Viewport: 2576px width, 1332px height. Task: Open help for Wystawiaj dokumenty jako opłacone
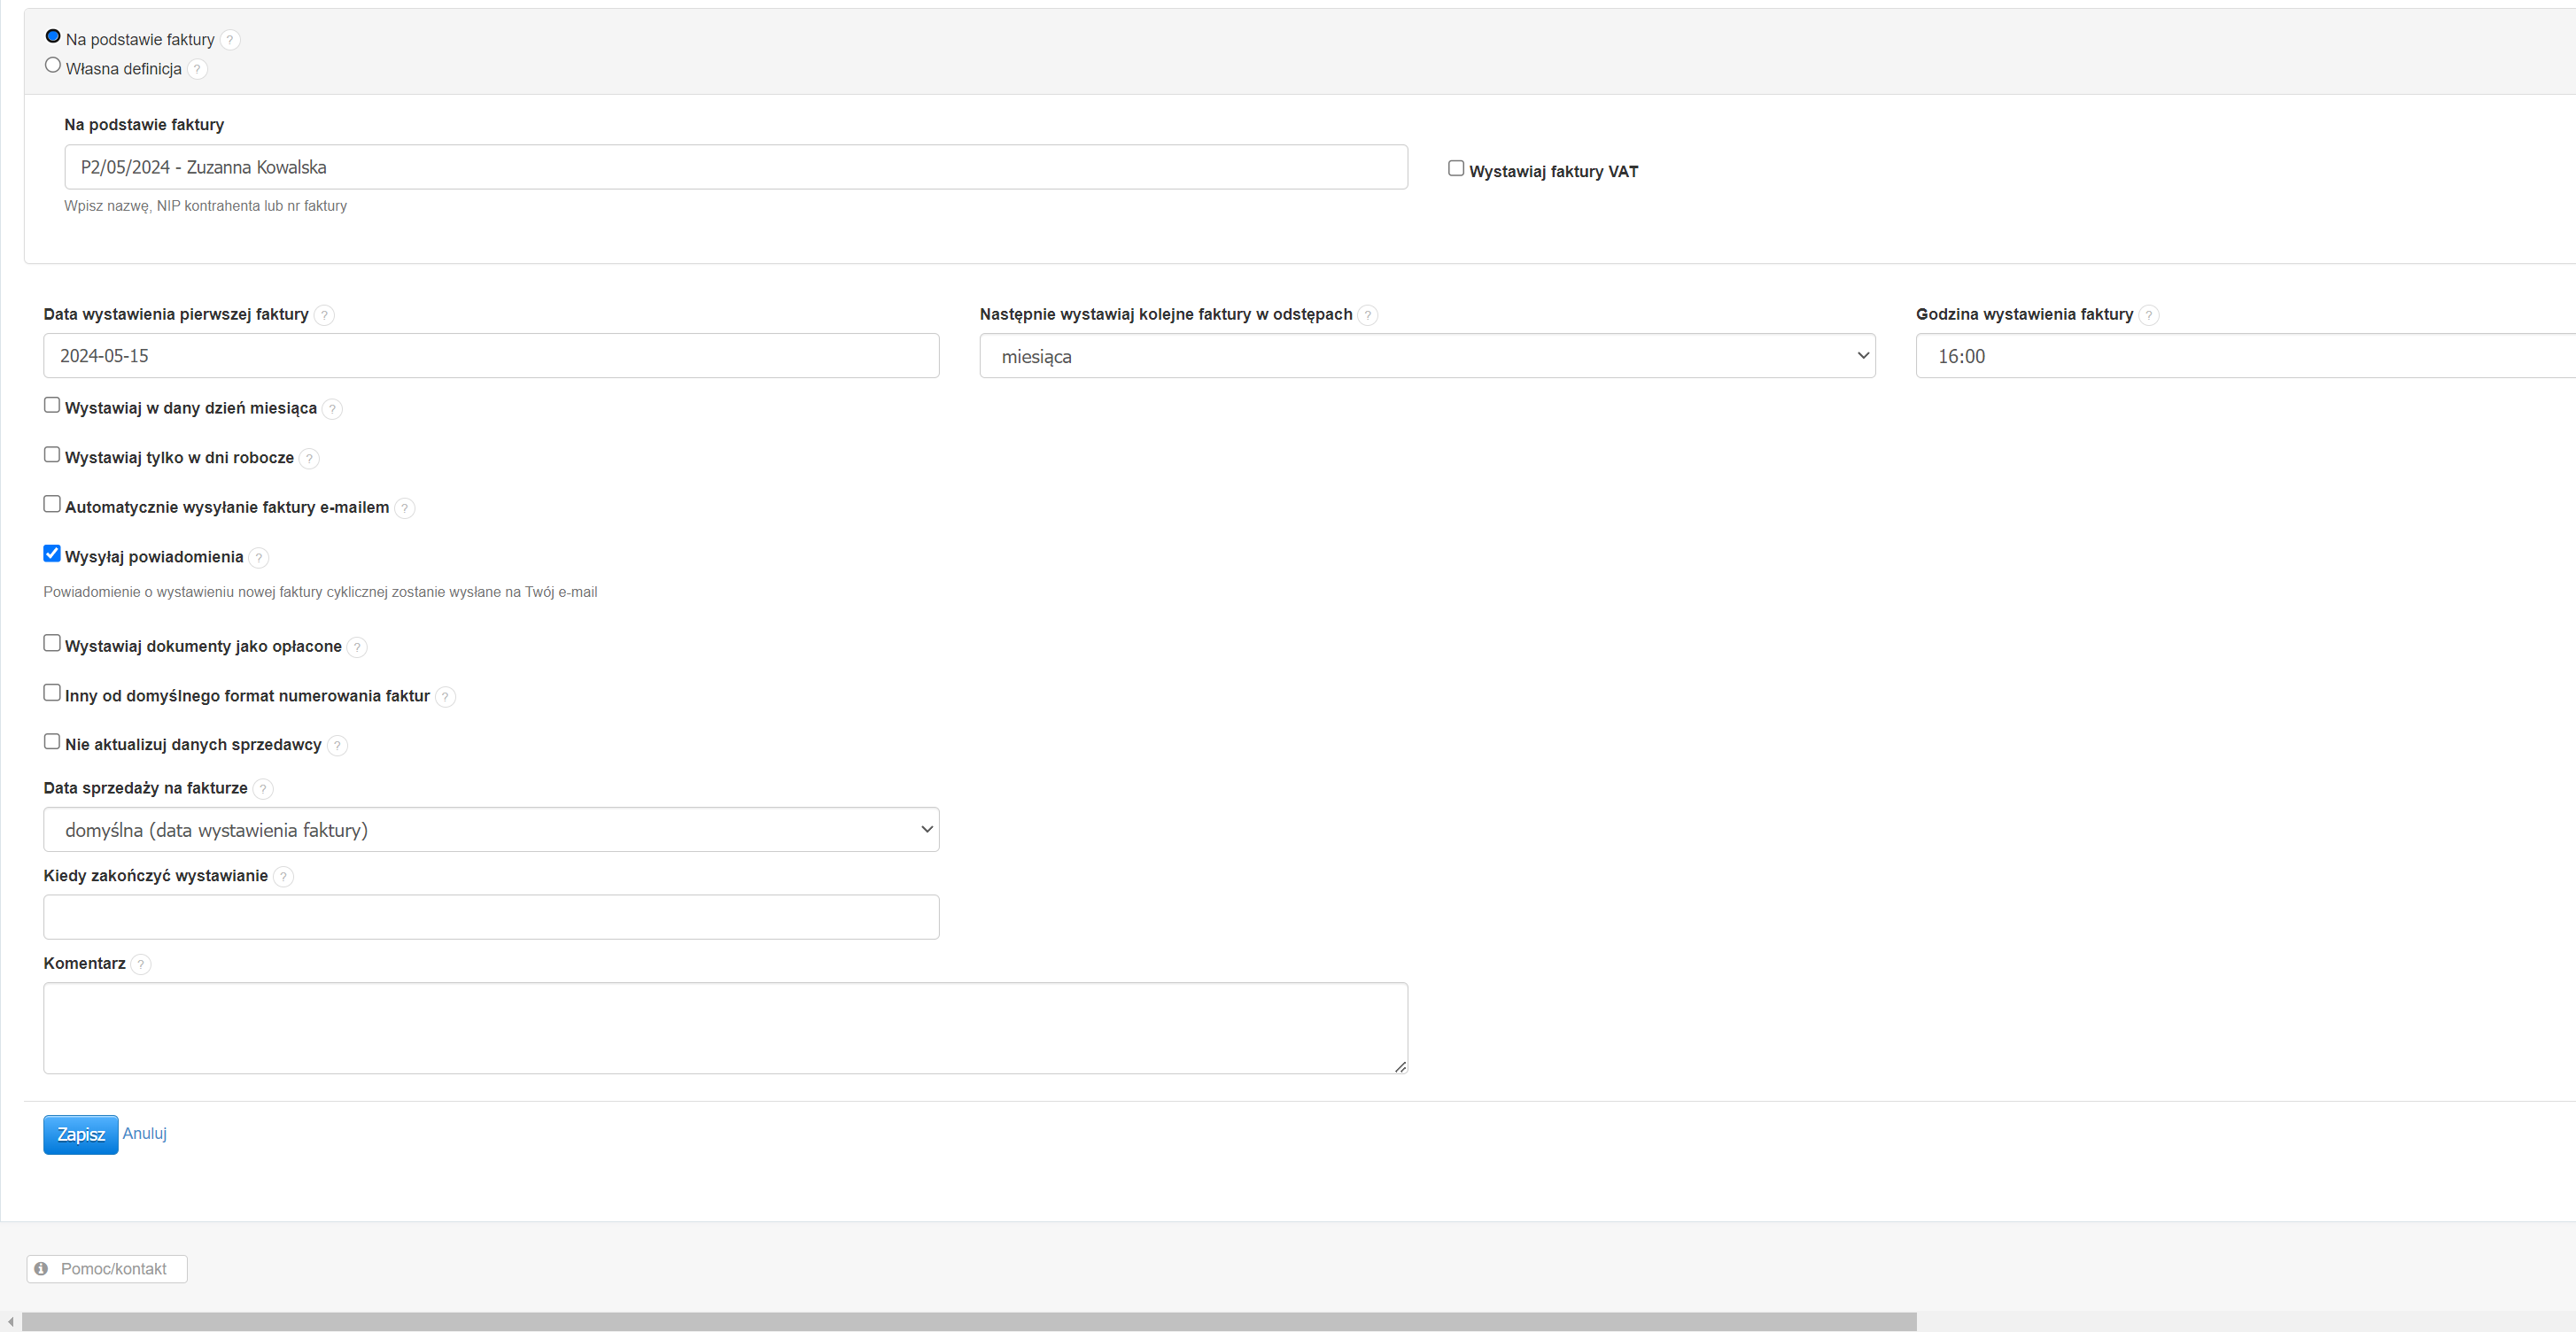(357, 647)
